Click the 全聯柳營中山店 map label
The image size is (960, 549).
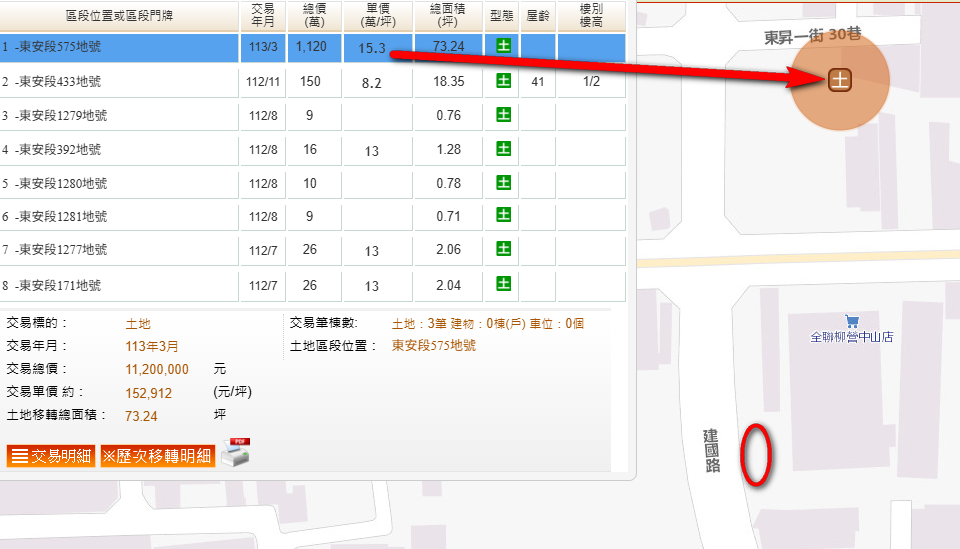point(852,337)
